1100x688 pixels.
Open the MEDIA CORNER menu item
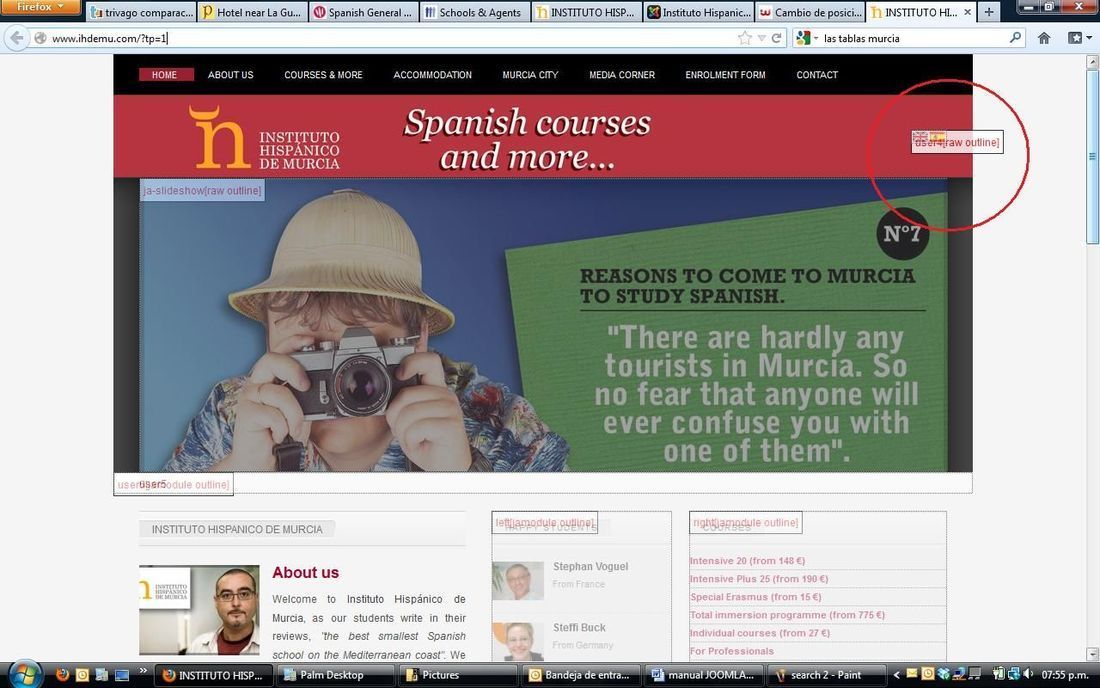coord(622,75)
